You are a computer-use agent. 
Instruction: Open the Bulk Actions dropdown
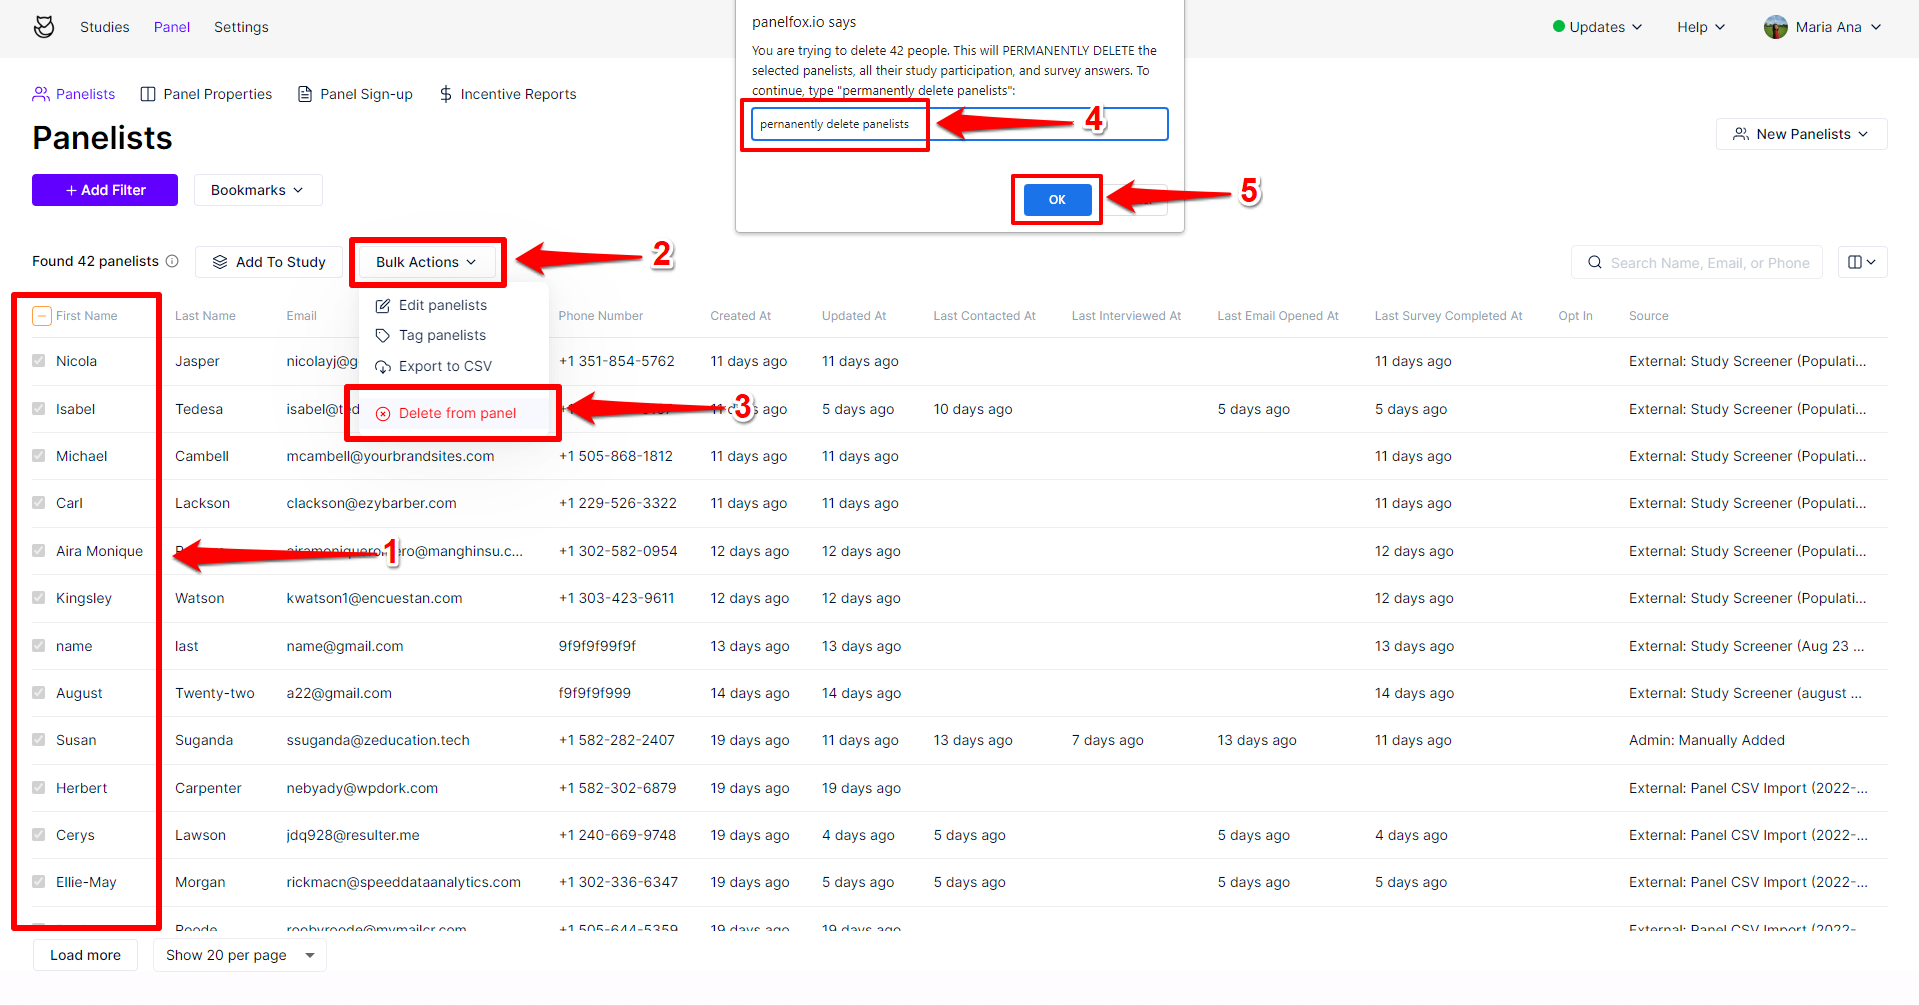click(x=427, y=262)
